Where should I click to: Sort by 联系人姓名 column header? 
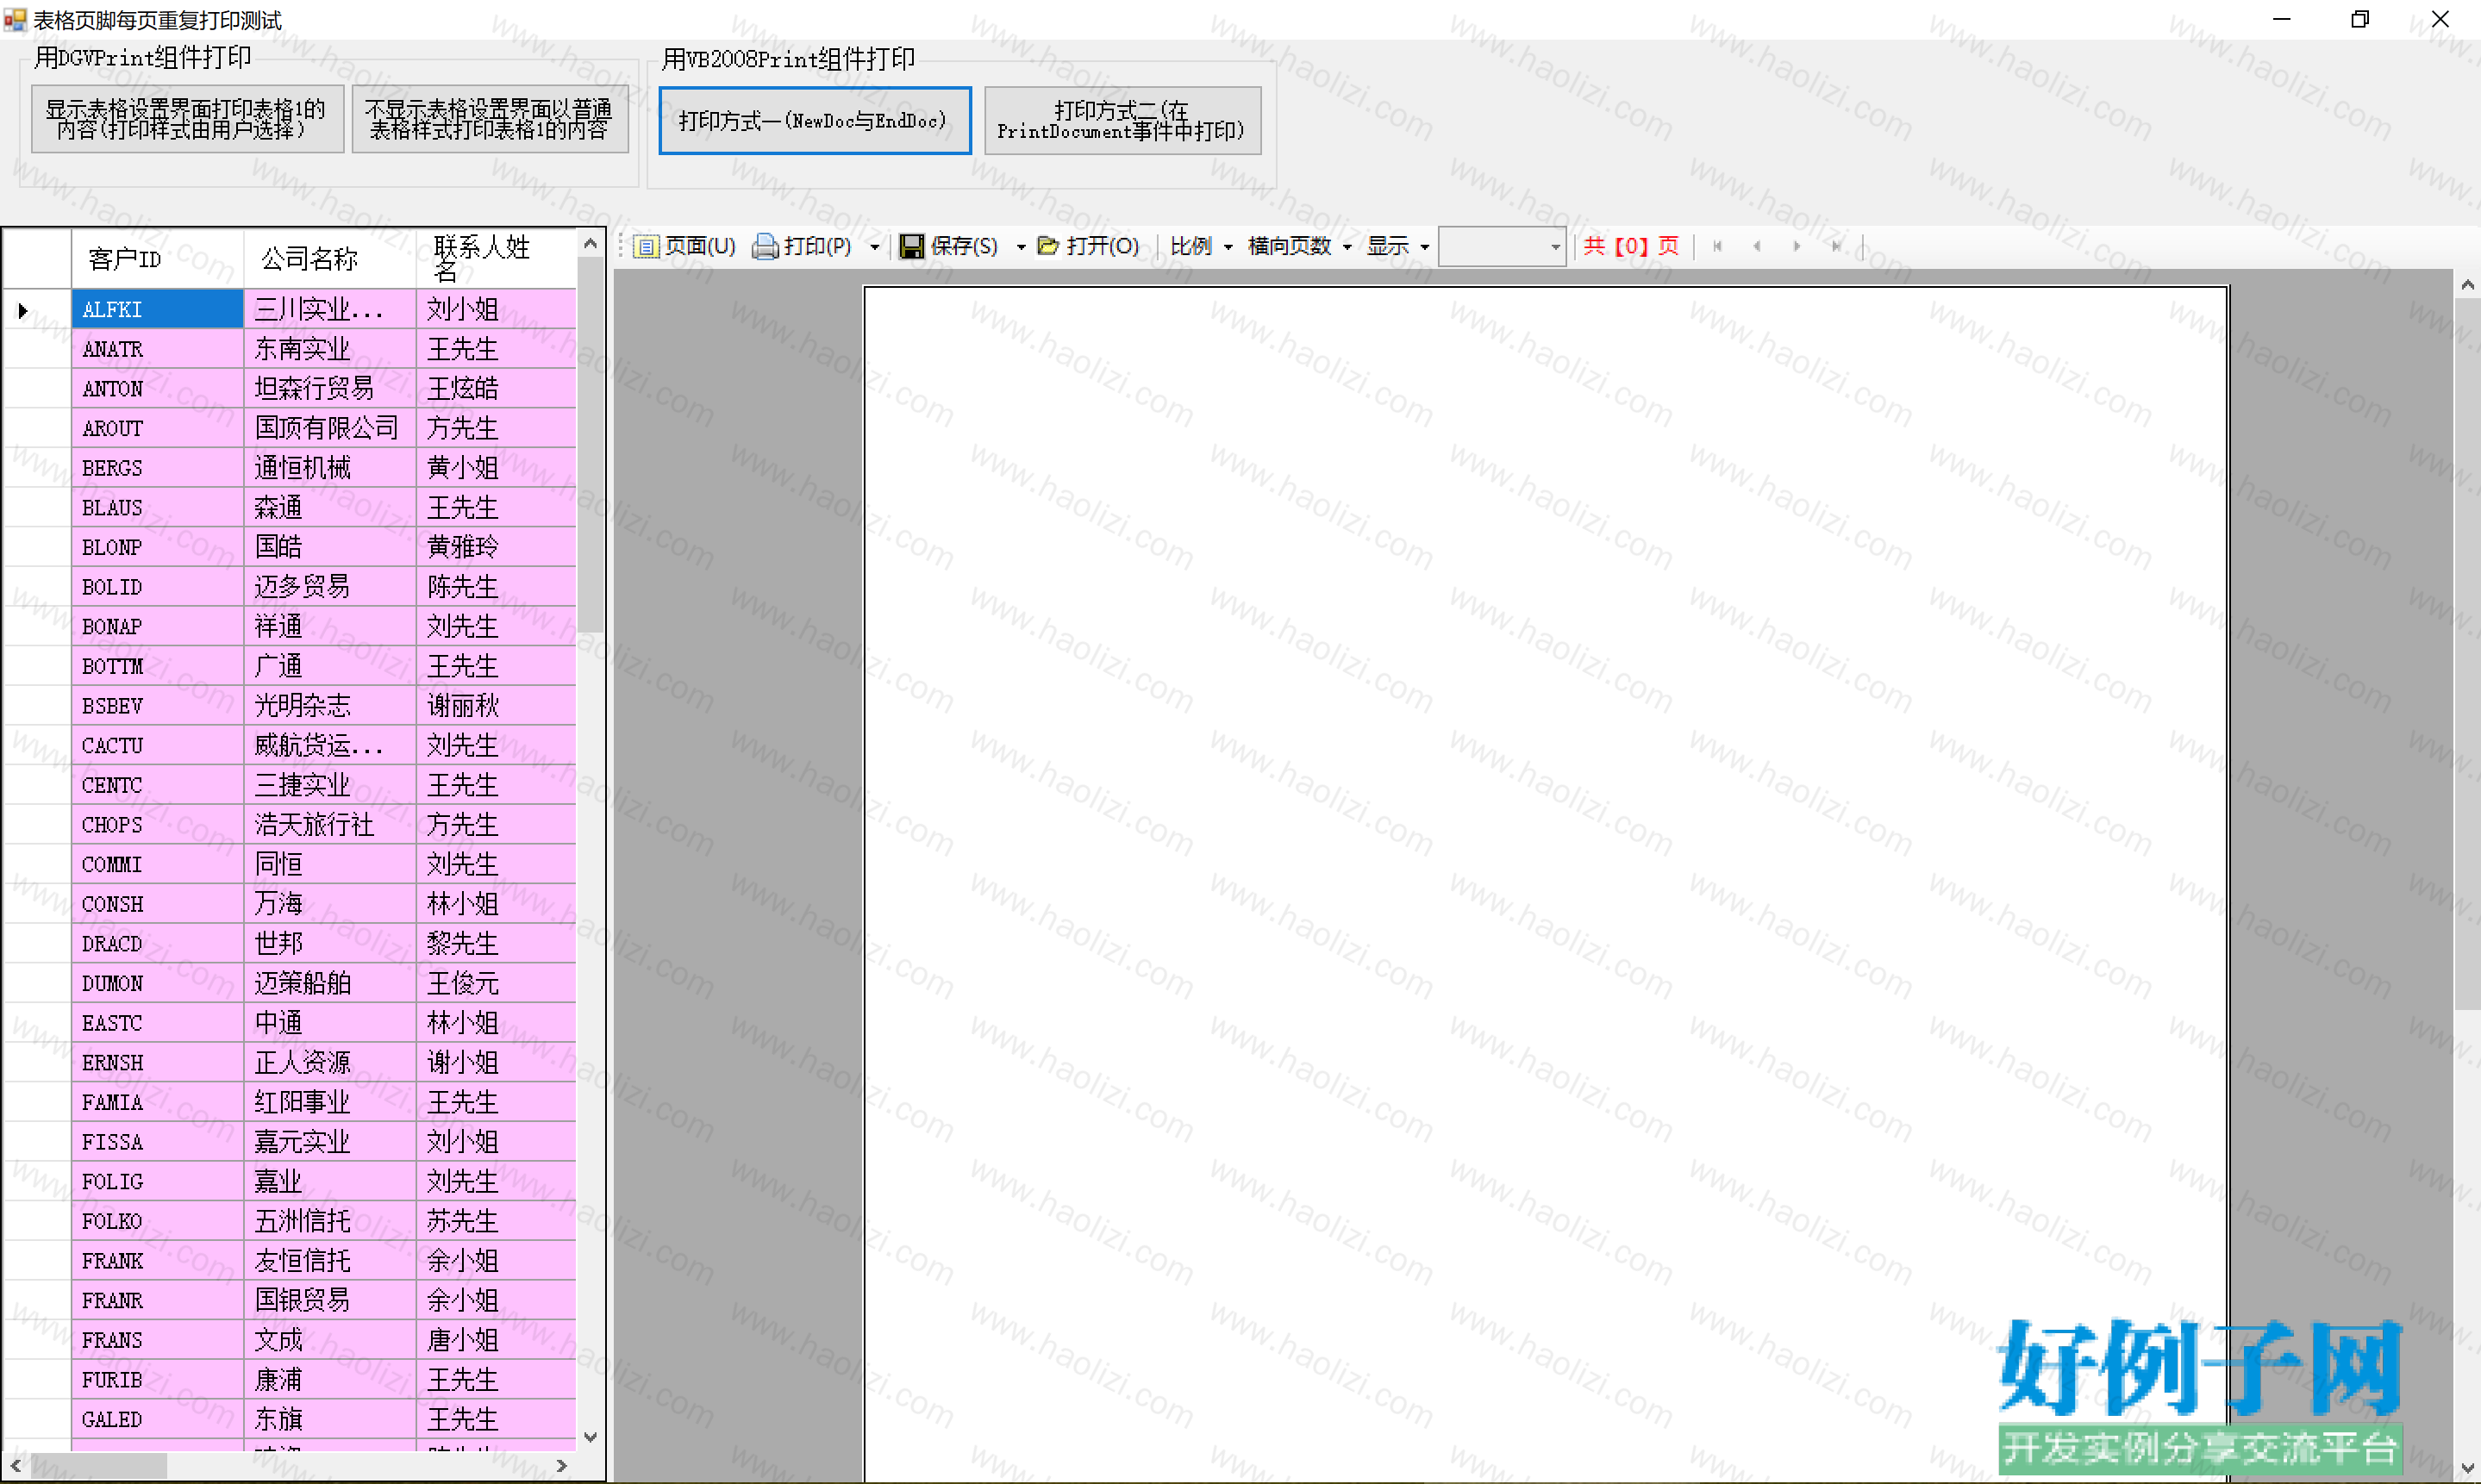click(496, 259)
